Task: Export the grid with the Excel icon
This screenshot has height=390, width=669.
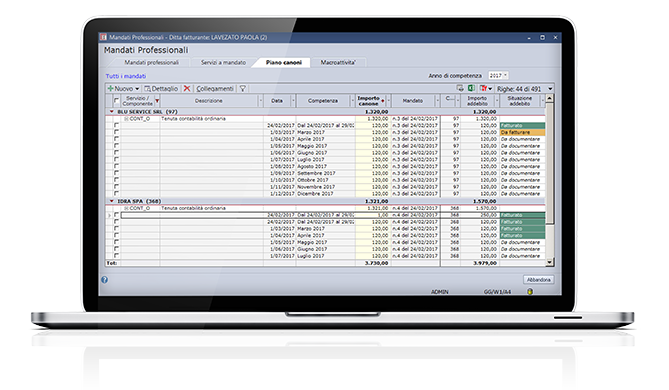Action: [471, 88]
